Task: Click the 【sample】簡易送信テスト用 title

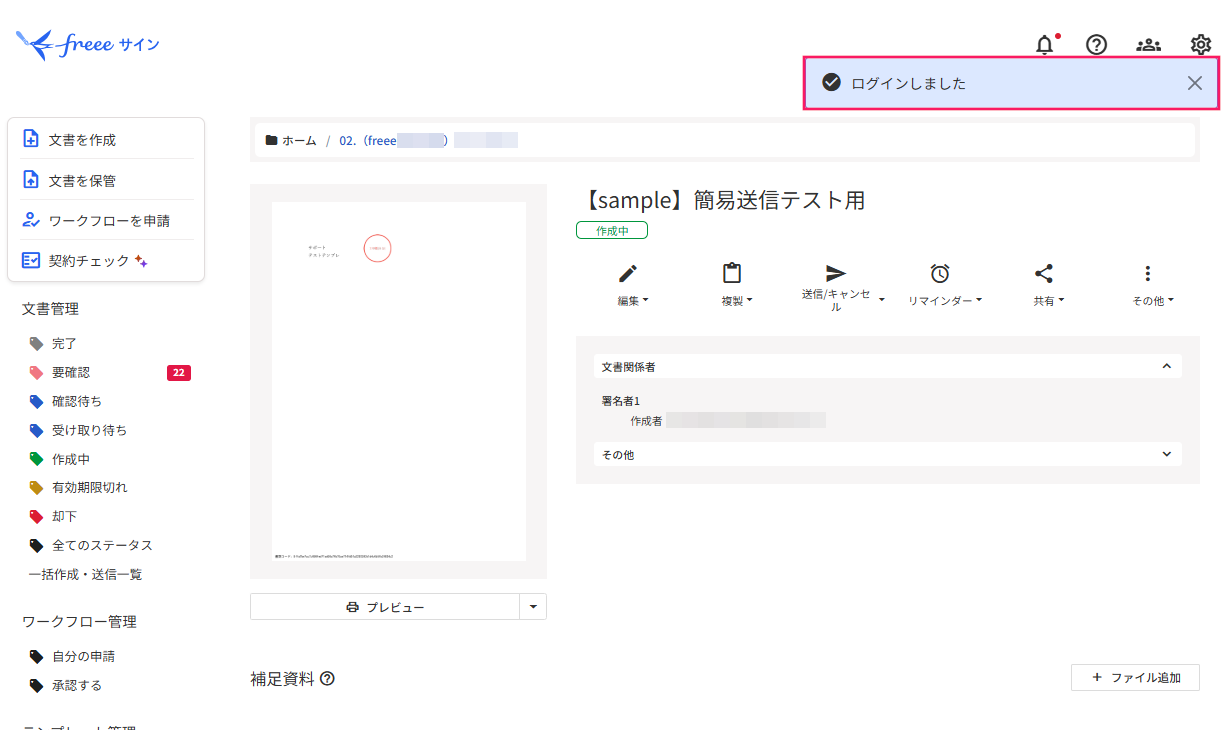Action: (x=720, y=200)
